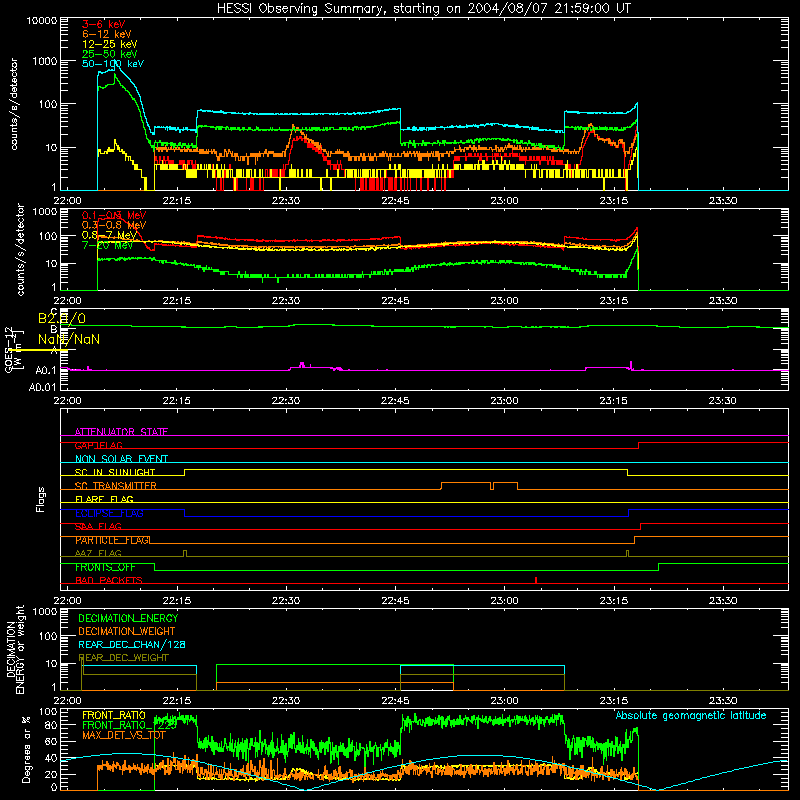
Task: Click the SC_IN_SUNLIGHT flag label
Action: [x=115, y=472]
